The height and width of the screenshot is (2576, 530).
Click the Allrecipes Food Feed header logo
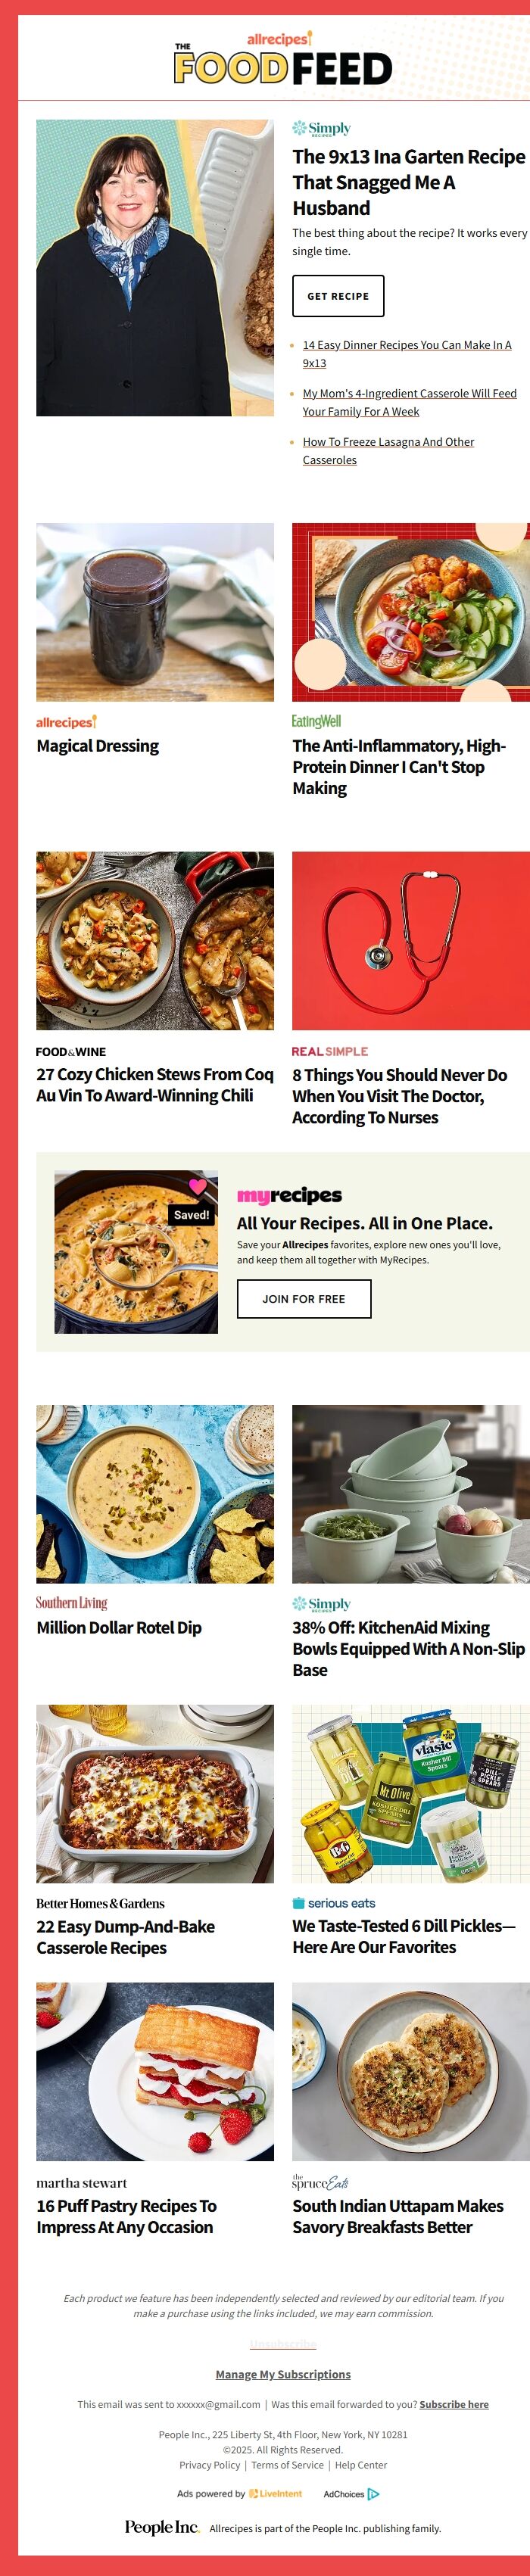coord(283,59)
